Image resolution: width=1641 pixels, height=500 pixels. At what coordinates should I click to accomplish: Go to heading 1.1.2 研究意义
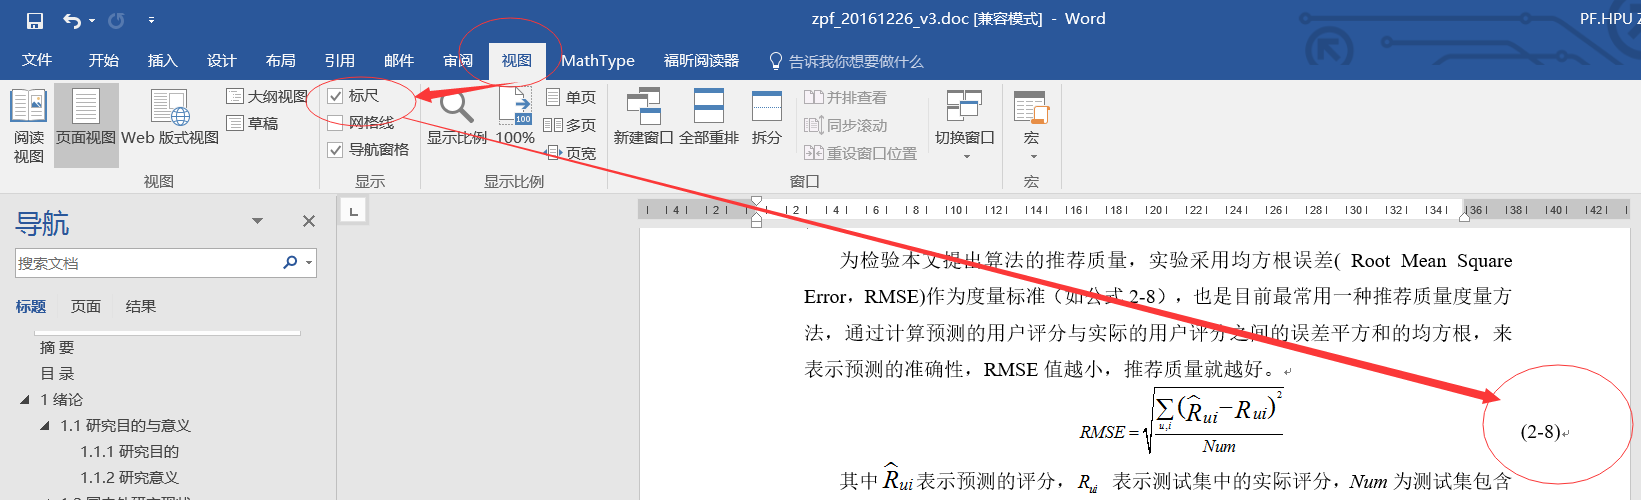pyautogui.click(x=130, y=478)
